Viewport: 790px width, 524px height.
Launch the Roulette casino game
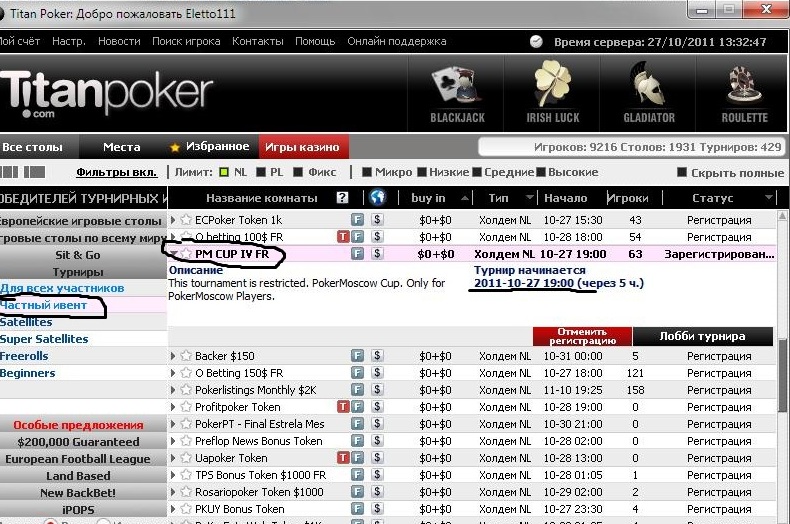(744, 94)
